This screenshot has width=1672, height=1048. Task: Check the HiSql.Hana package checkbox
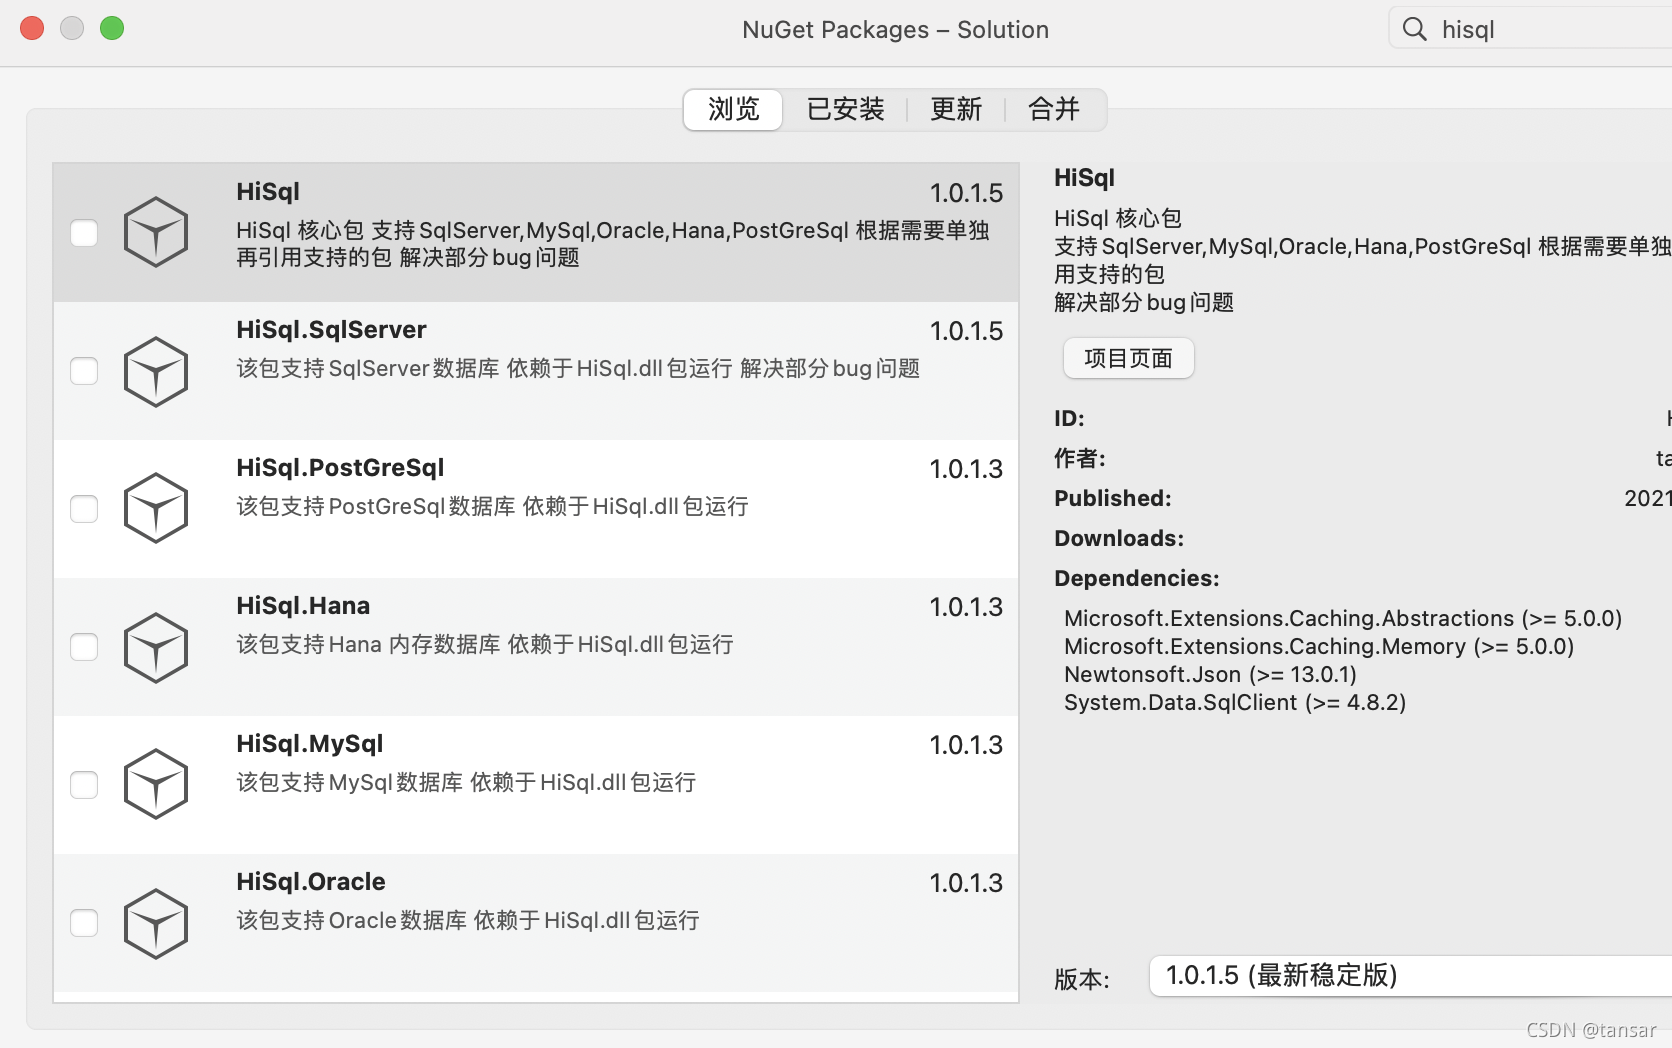[84, 647]
